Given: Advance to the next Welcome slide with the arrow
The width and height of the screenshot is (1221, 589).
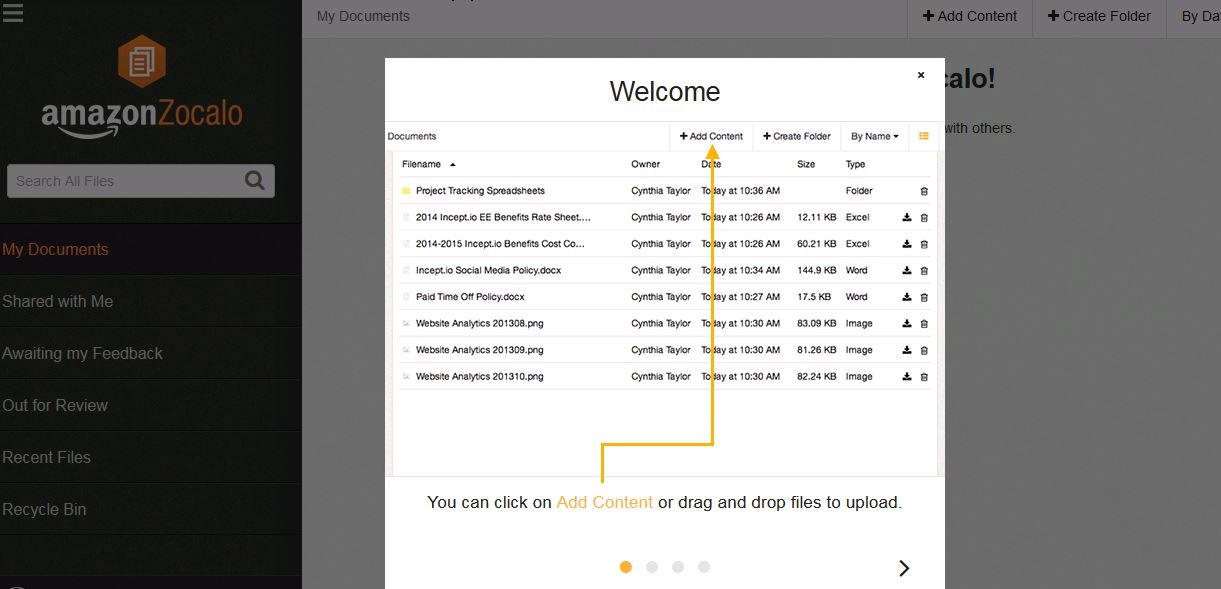Looking at the screenshot, I should click(x=904, y=568).
